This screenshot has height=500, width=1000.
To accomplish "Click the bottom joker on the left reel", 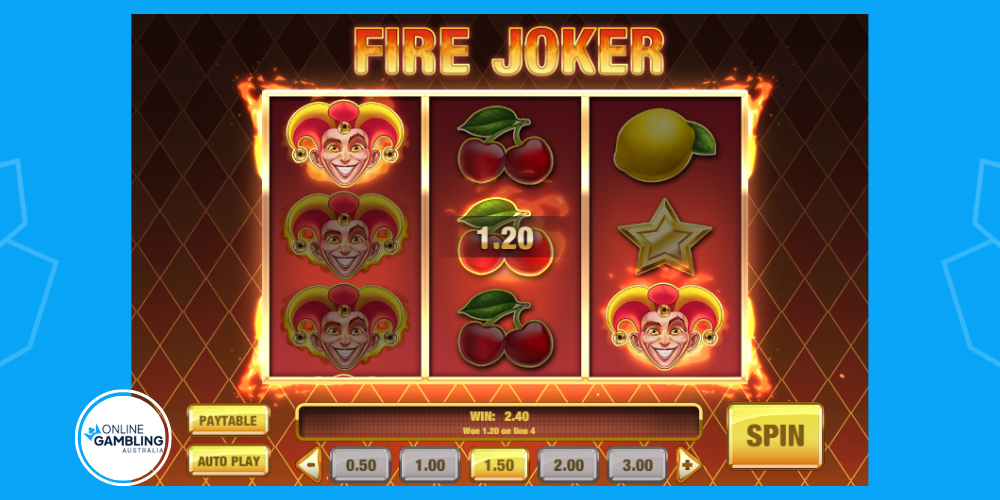I will pos(345,327).
